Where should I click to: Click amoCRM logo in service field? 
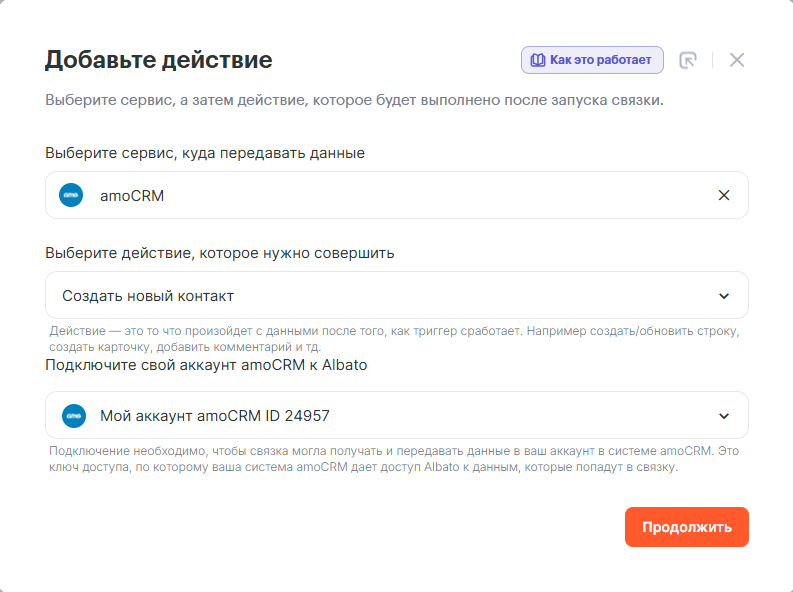[x=71, y=195]
